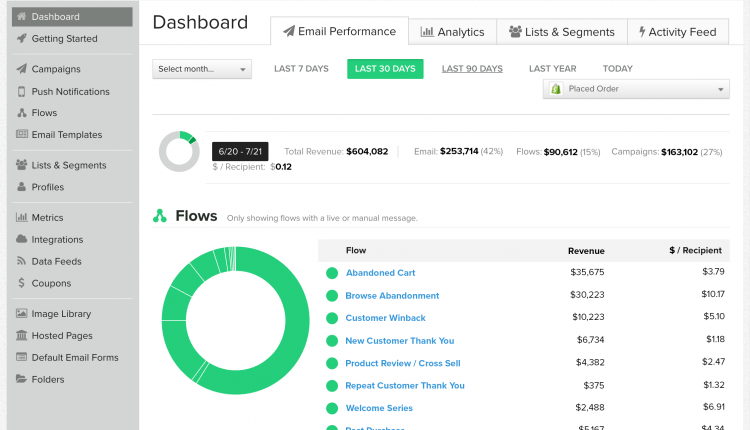Click the Coupons dollar sign icon
The height and width of the screenshot is (430, 750).
click(22, 283)
